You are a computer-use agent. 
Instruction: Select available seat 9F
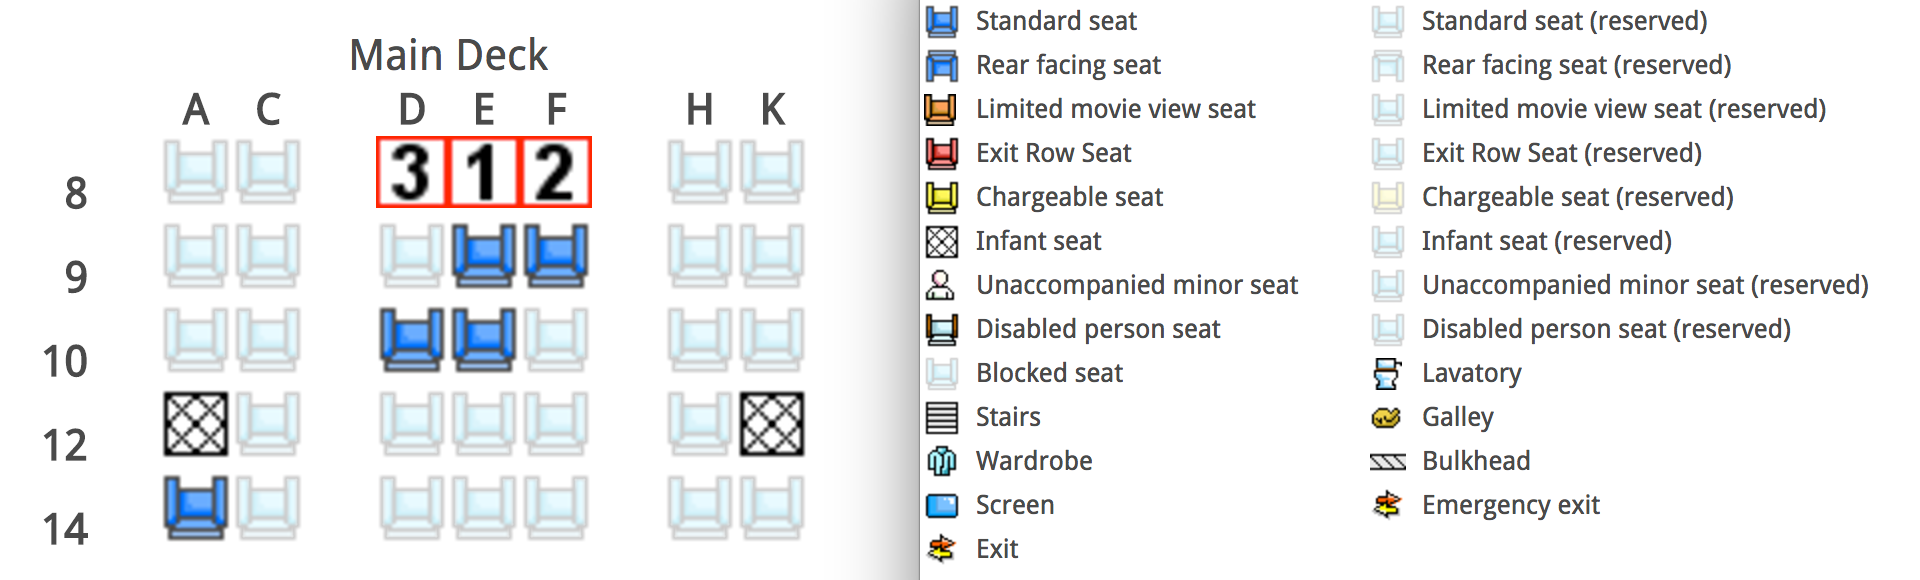click(x=556, y=256)
